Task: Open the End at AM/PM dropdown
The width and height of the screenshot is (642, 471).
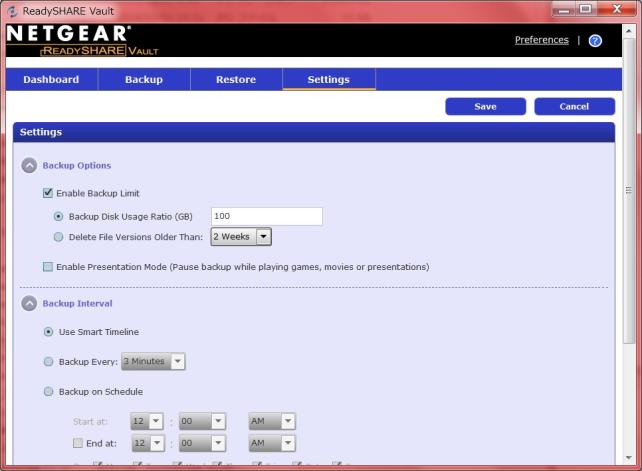Action: (x=272, y=443)
